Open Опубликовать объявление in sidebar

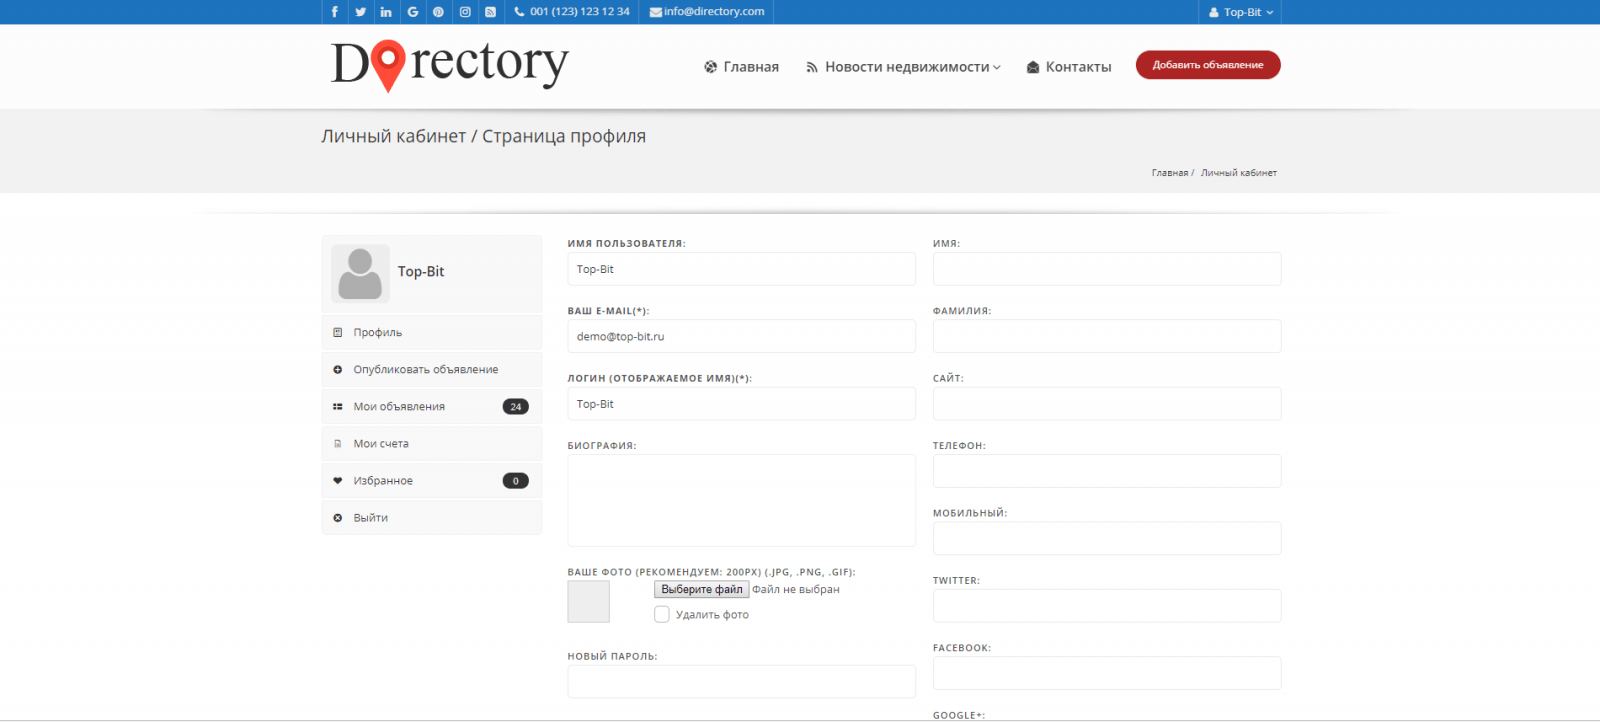[432, 369]
